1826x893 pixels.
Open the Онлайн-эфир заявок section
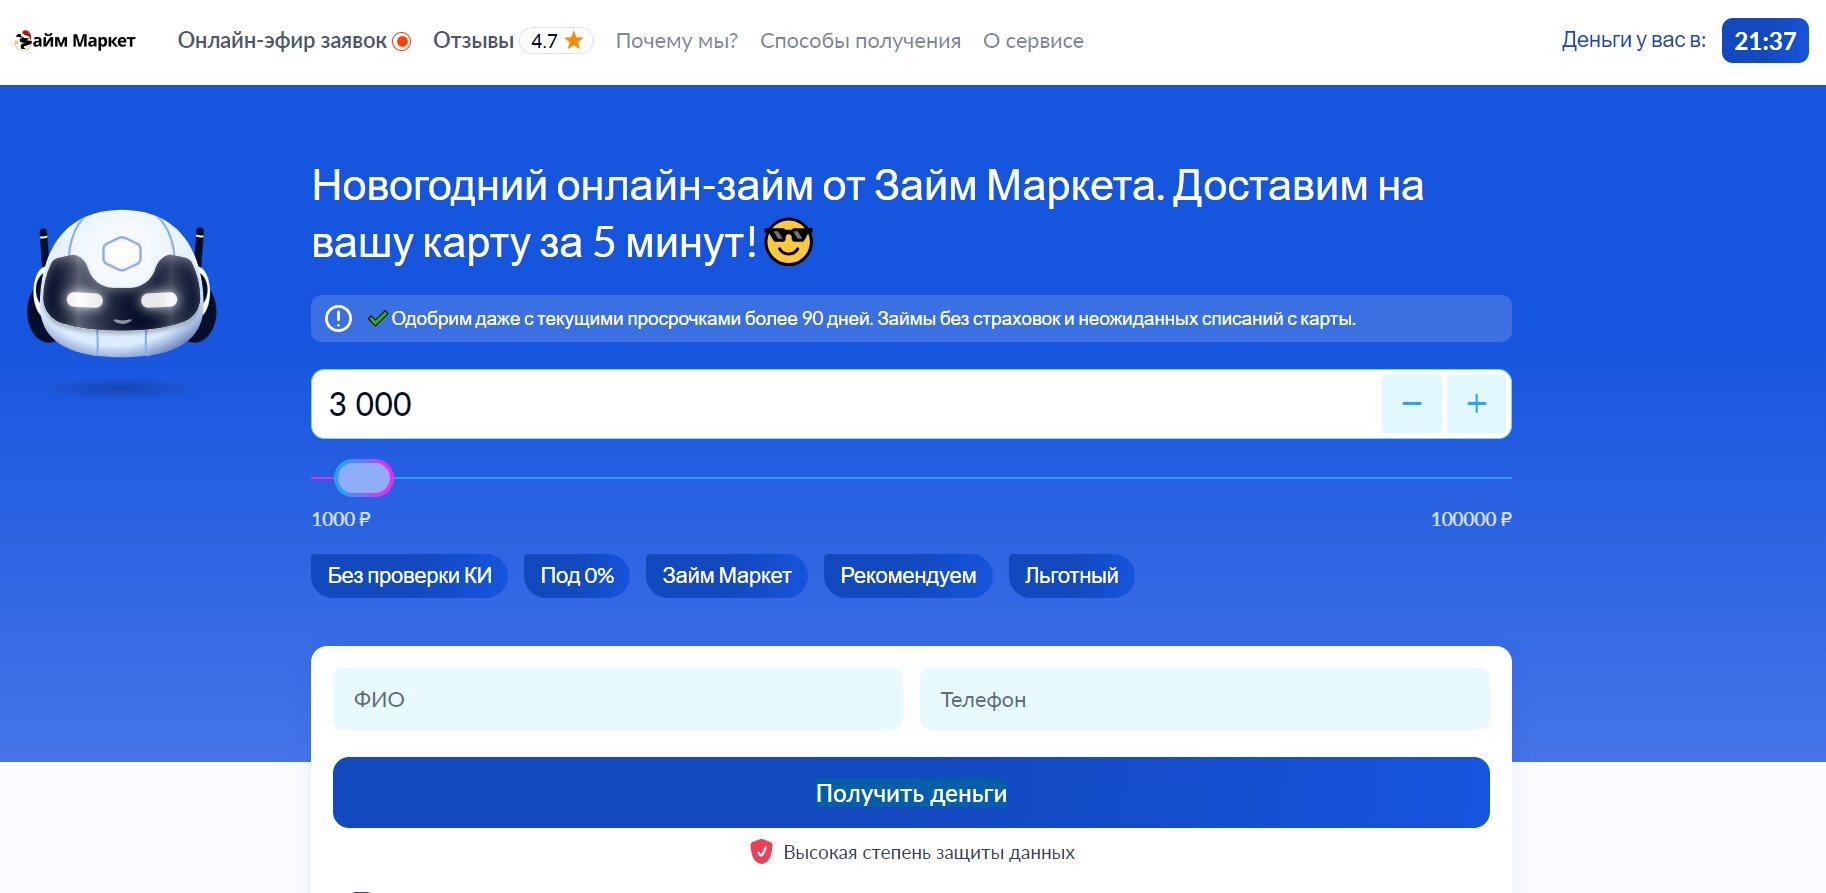282,41
